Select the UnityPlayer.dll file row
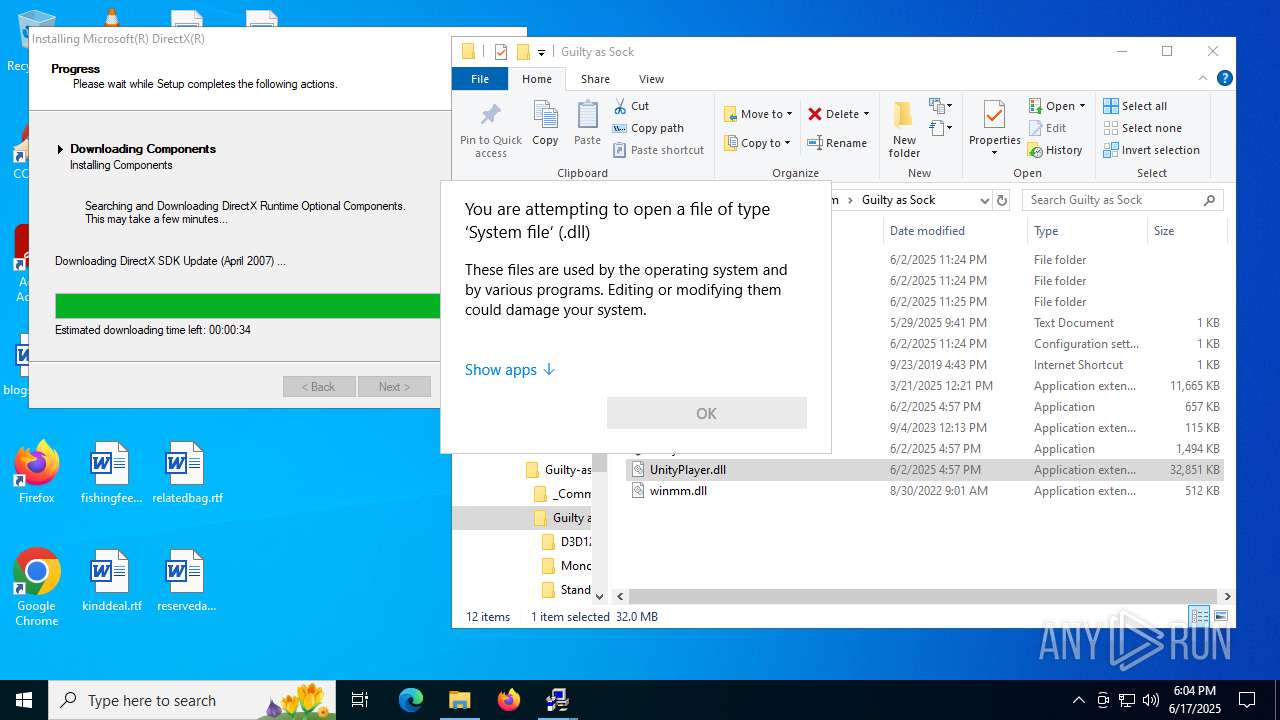This screenshot has height=720, width=1280. pyautogui.click(x=925, y=470)
